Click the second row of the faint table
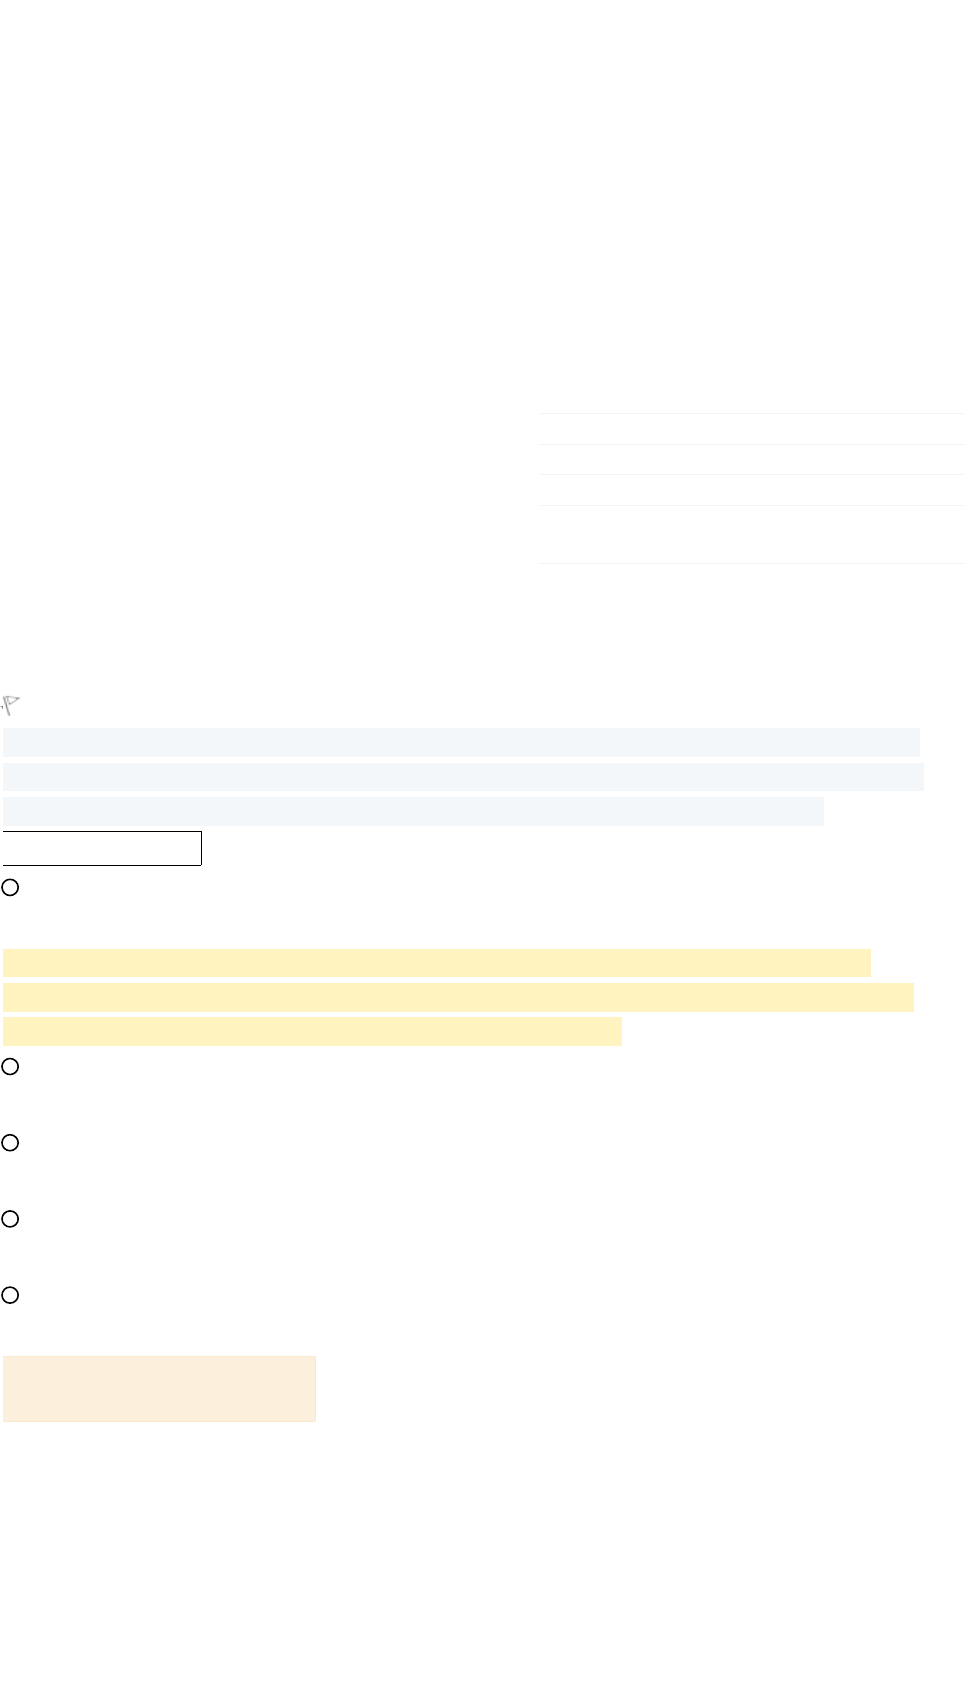 (751, 460)
